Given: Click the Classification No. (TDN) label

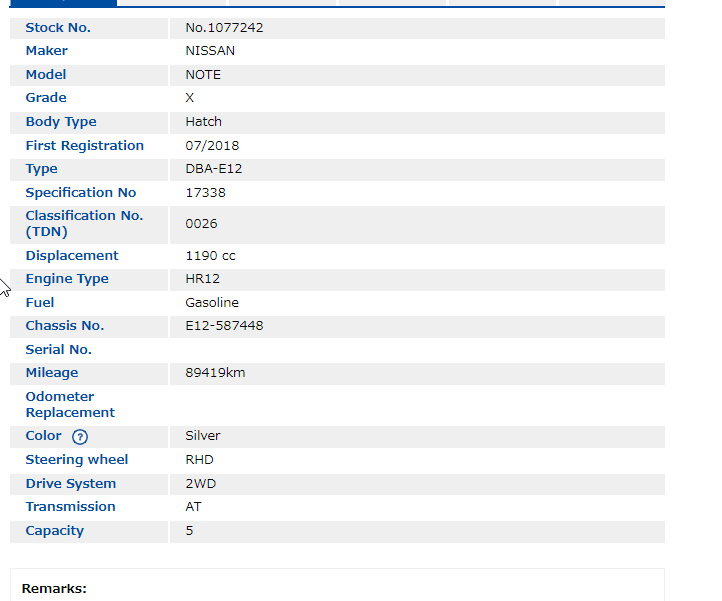Looking at the screenshot, I should coord(84,224).
